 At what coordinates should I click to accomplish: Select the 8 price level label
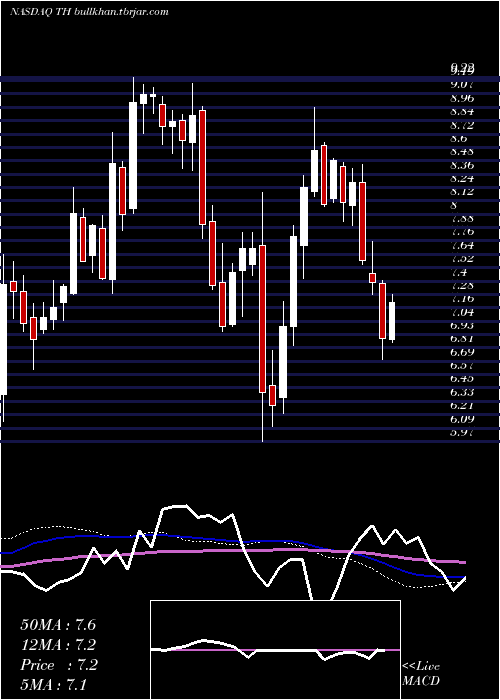click(454, 205)
